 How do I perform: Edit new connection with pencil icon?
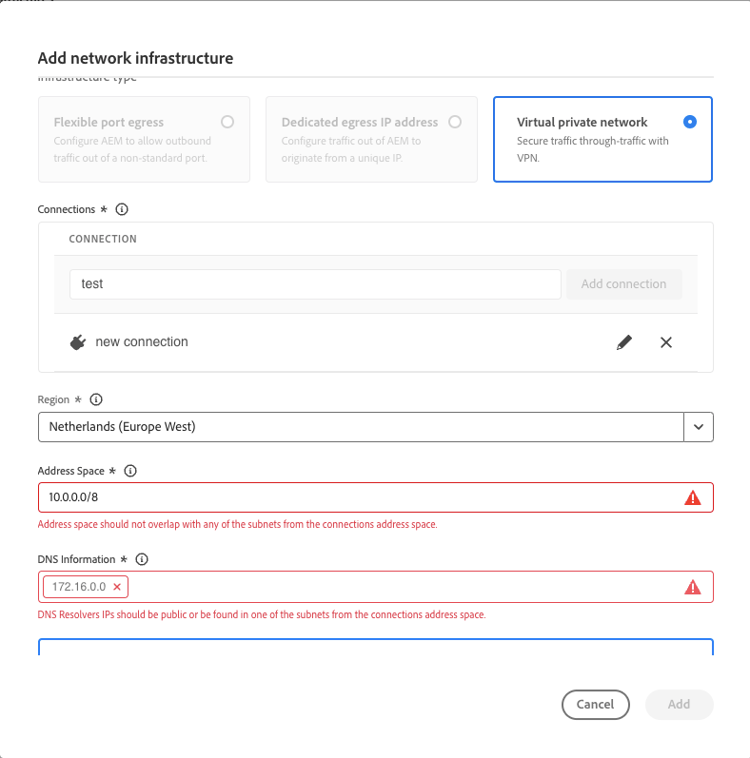click(x=624, y=342)
